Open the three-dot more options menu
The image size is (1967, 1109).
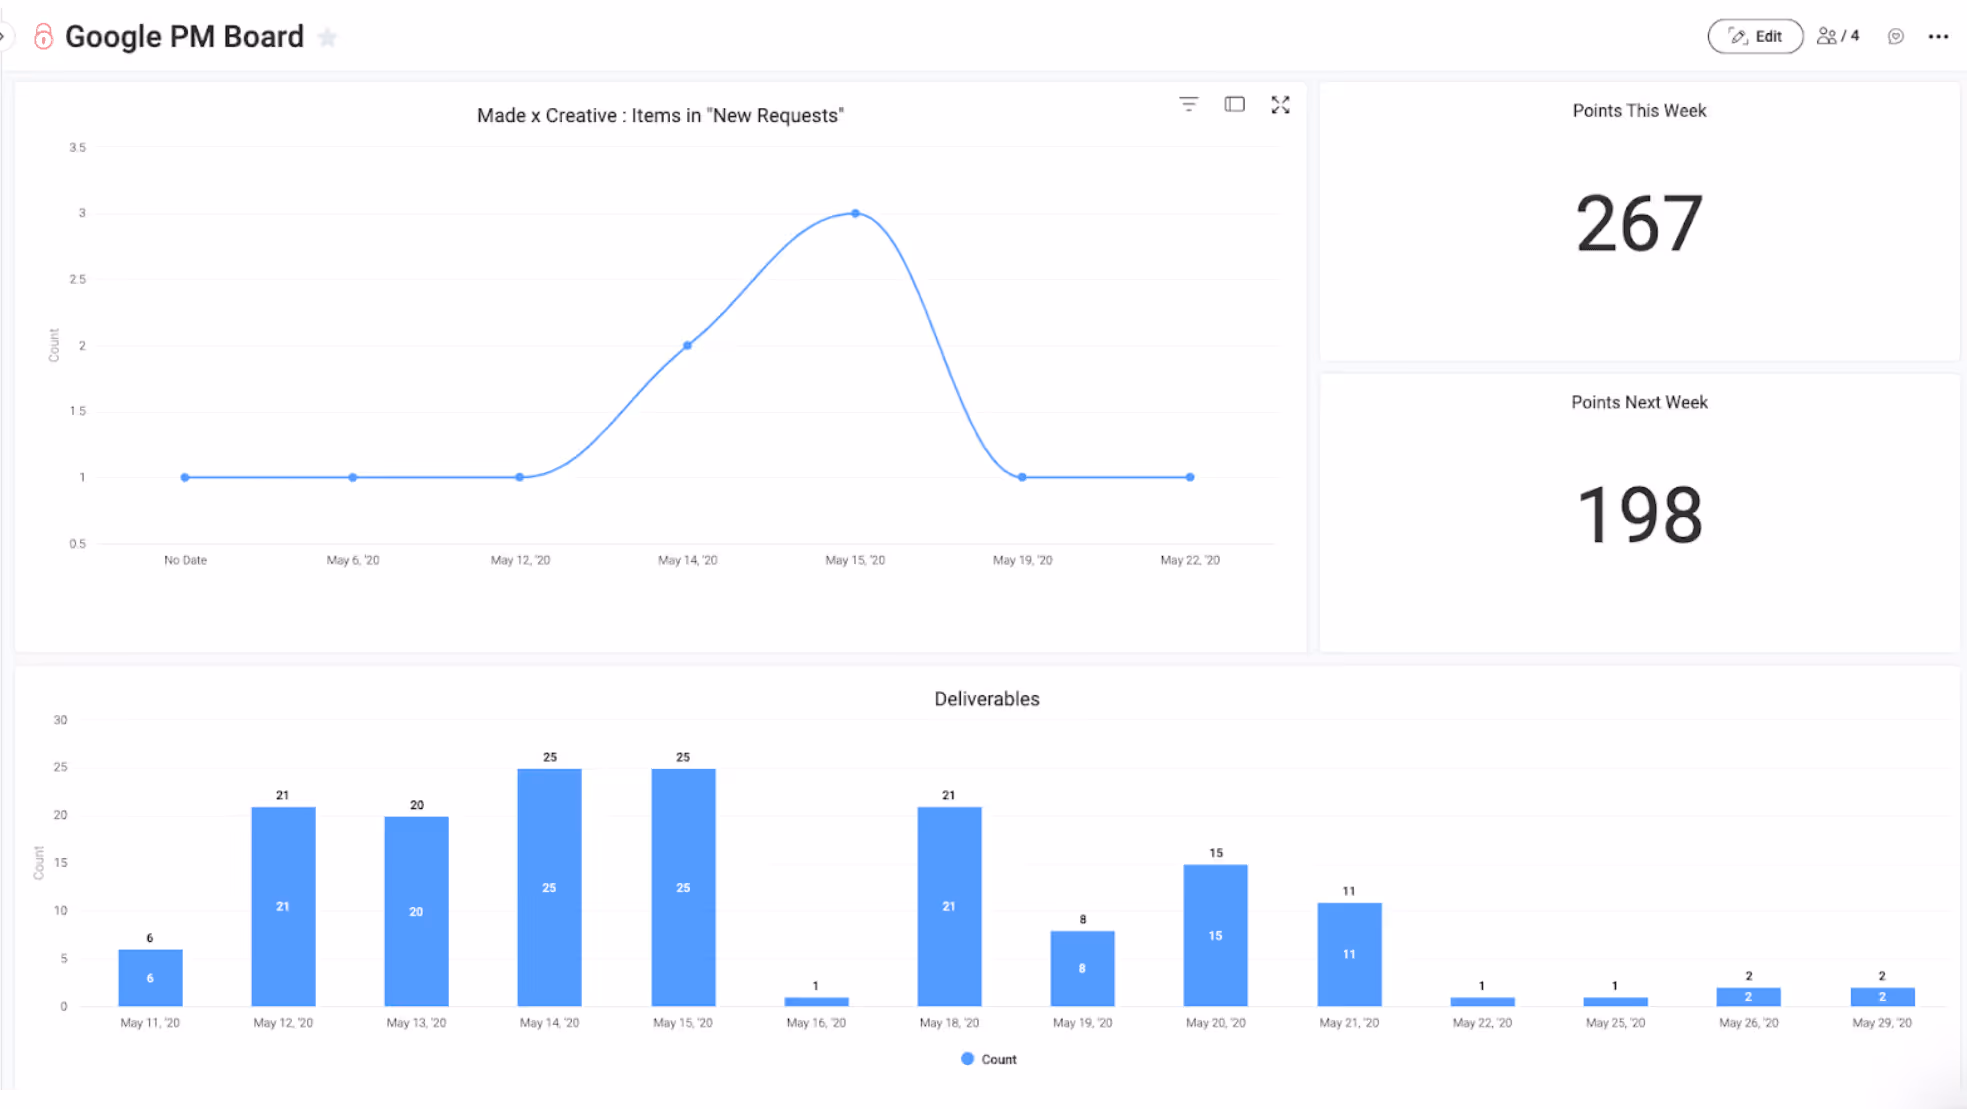click(1938, 37)
